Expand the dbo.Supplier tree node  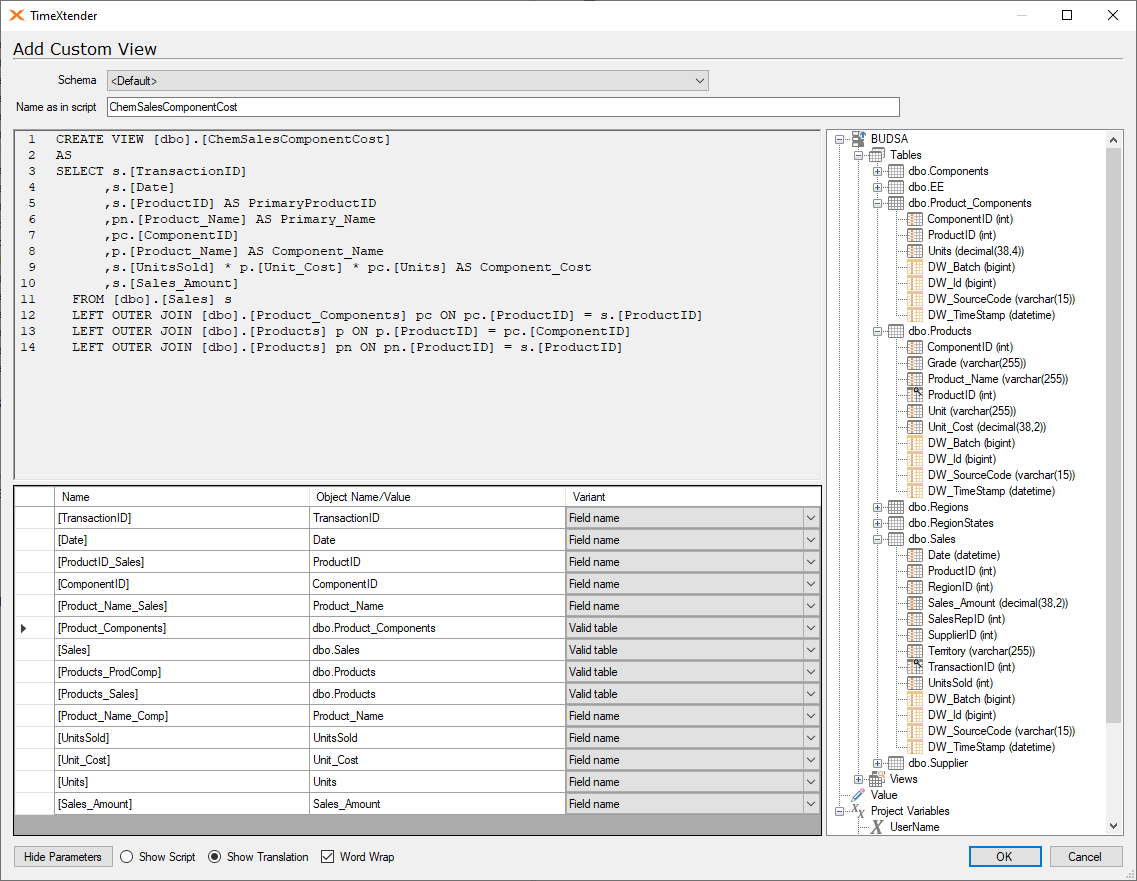pos(877,763)
